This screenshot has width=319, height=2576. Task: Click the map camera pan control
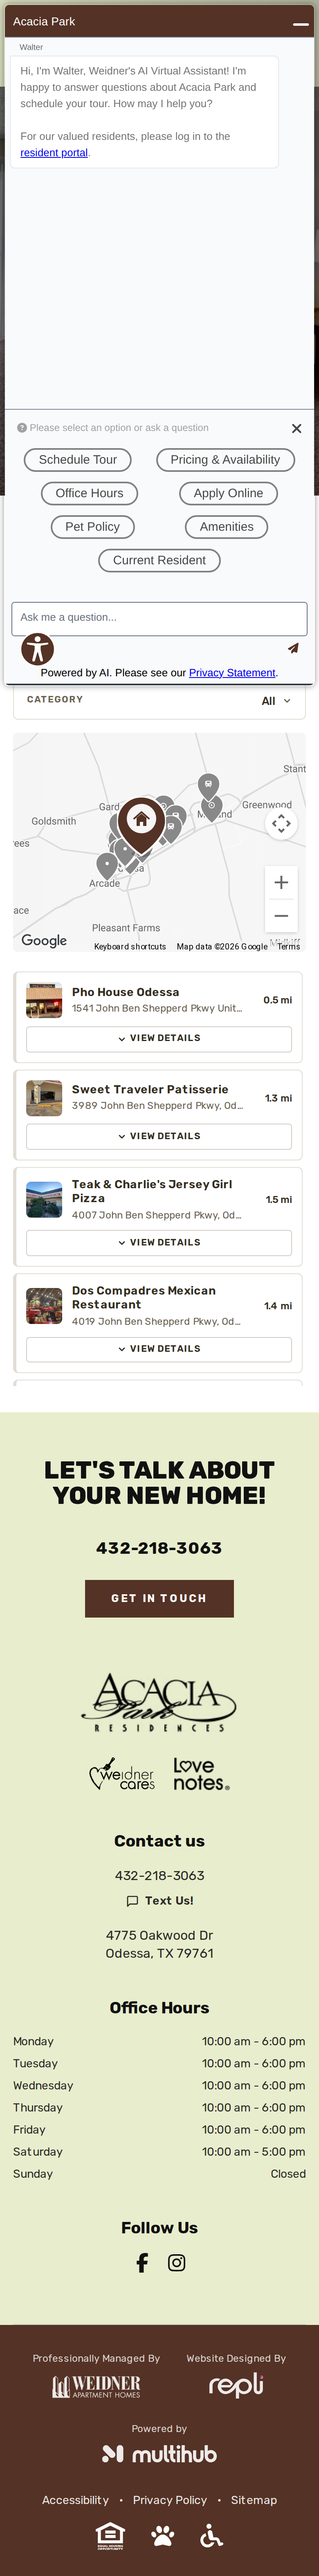pos(281,823)
